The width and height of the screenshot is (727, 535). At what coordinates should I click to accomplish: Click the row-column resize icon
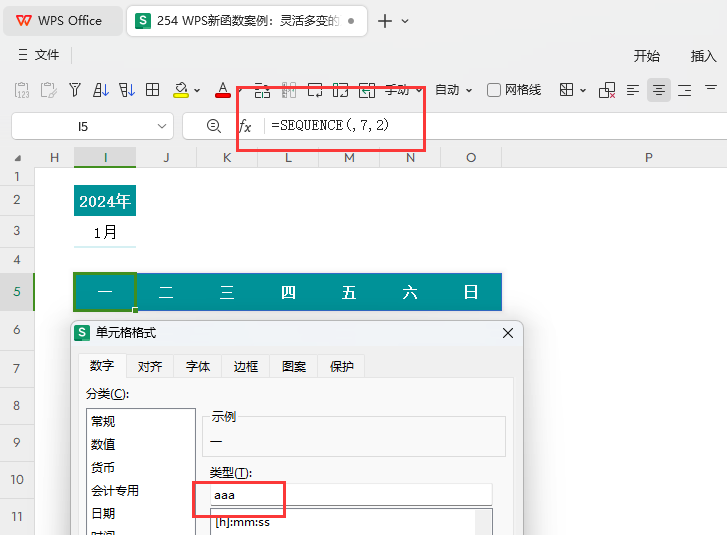(340, 90)
